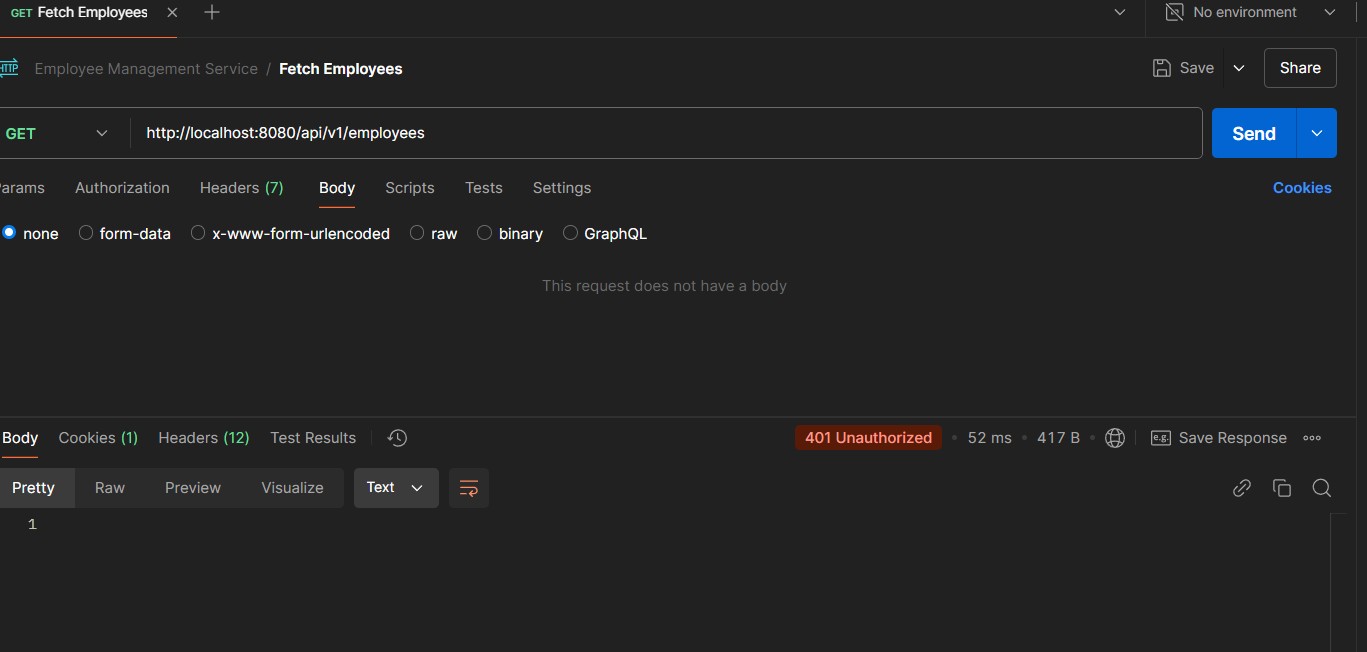Save the request with Save button
The width and height of the screenshot is (1367, 652).
pyautogui.click(x=1183, y=68)
